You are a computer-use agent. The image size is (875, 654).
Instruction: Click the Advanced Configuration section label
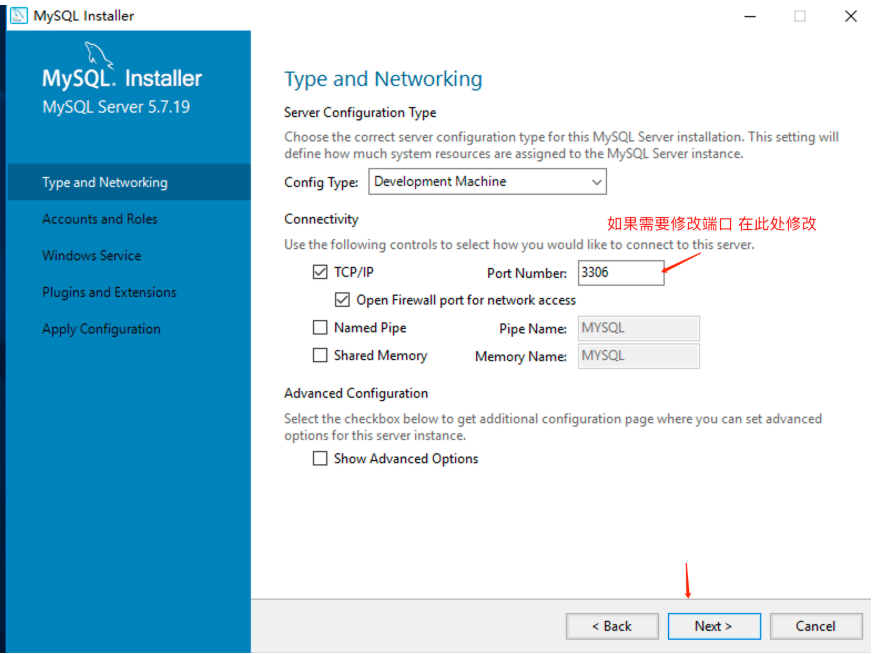click(356, 393)
